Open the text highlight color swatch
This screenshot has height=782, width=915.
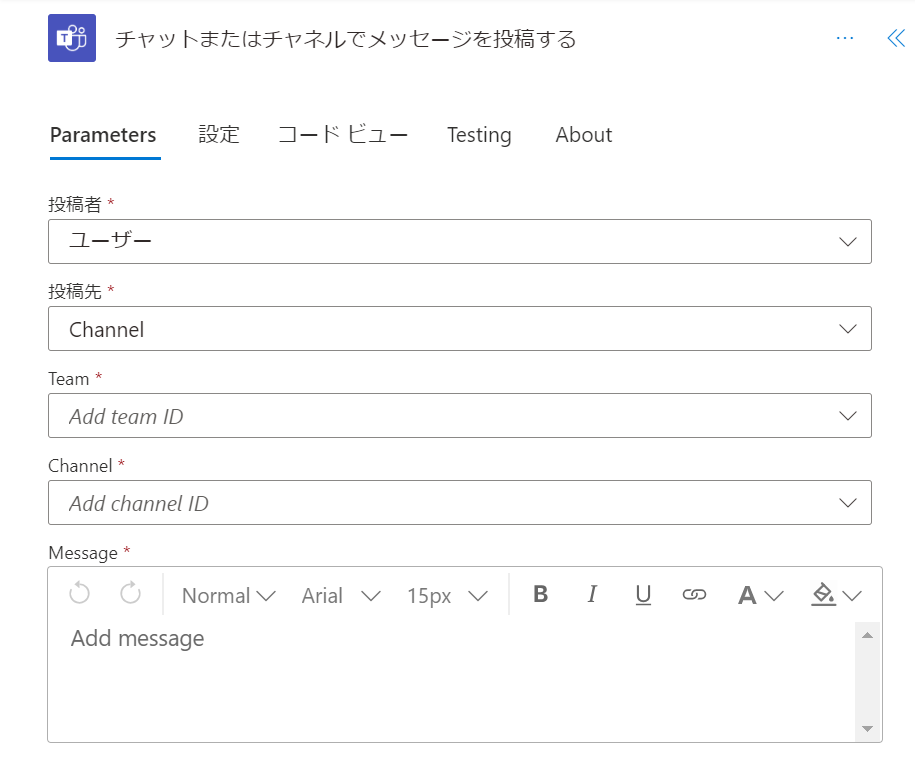828,594
